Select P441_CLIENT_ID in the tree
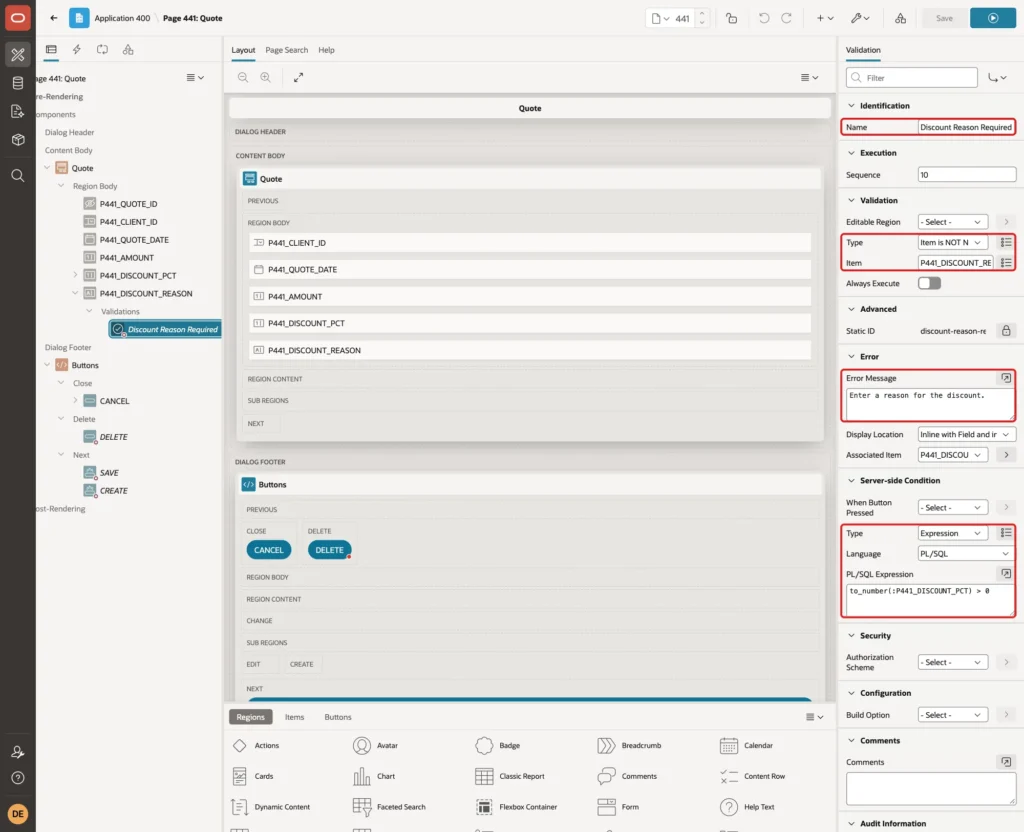The image size is (1024, 832). 128,222
